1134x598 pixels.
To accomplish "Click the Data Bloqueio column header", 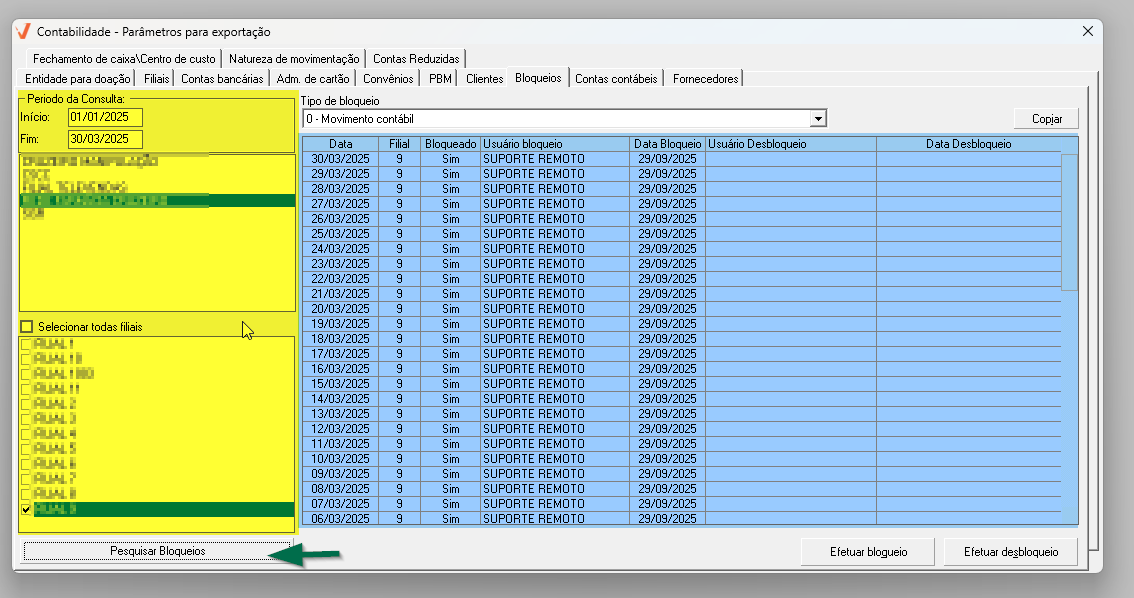I will (x=667, y=144).
